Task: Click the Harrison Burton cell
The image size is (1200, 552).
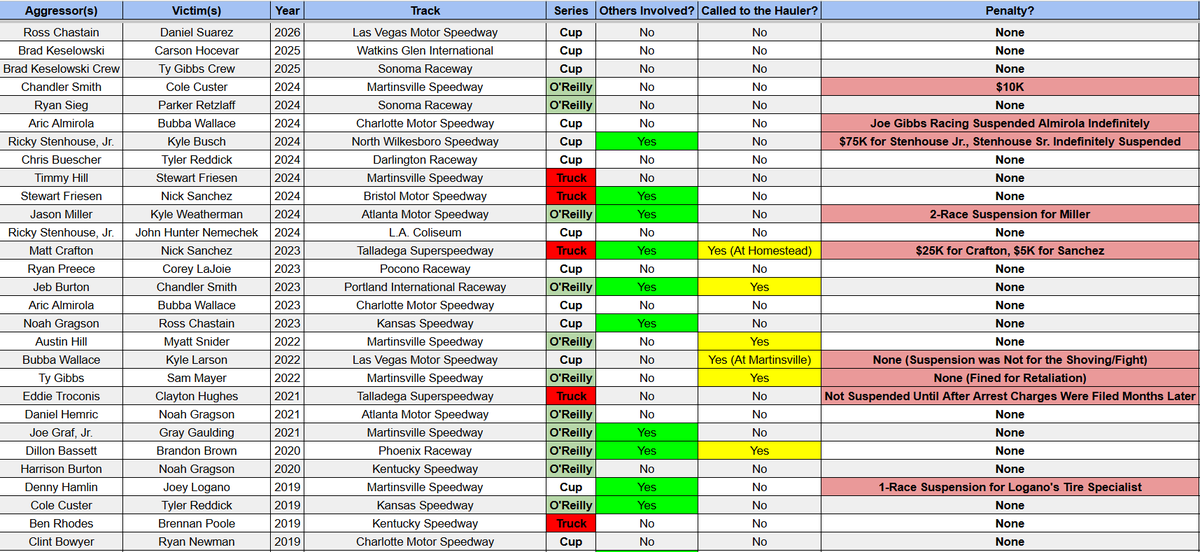Action: click(x=61, y=469)
